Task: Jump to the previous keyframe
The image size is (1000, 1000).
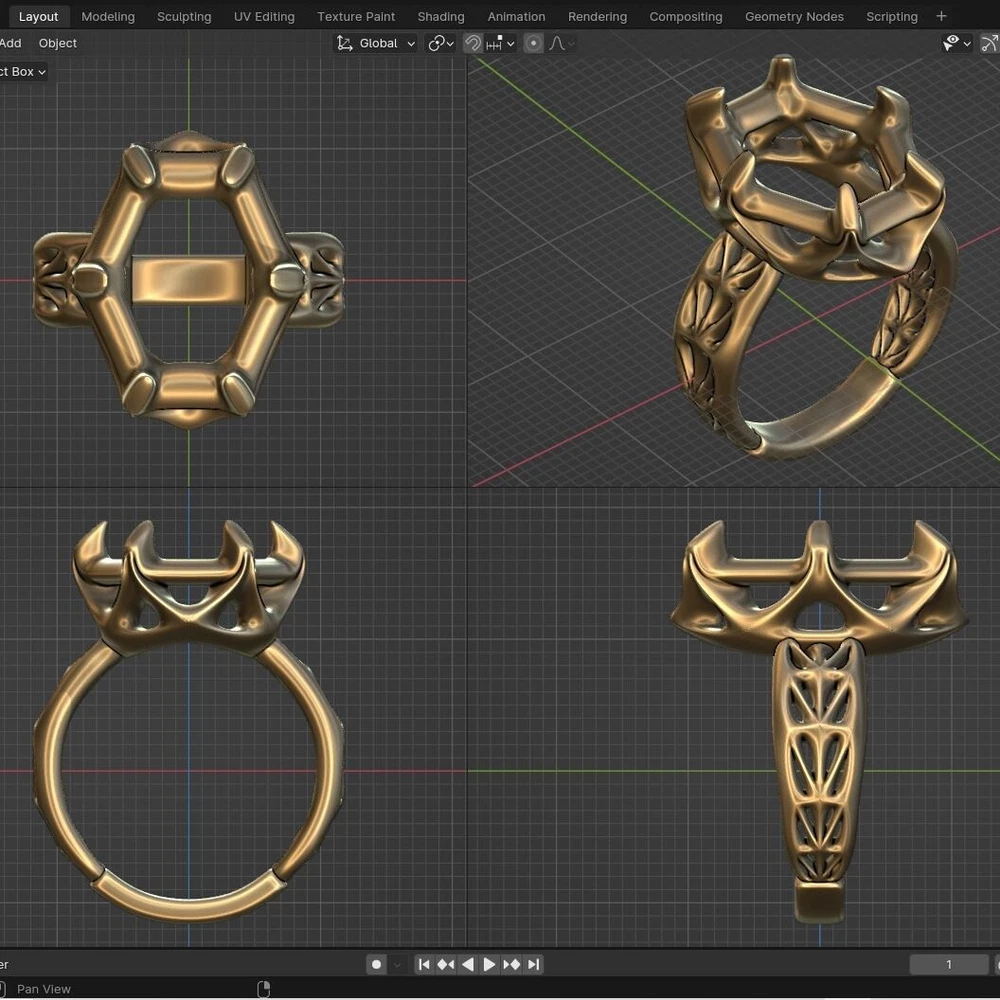Action: 446,964
